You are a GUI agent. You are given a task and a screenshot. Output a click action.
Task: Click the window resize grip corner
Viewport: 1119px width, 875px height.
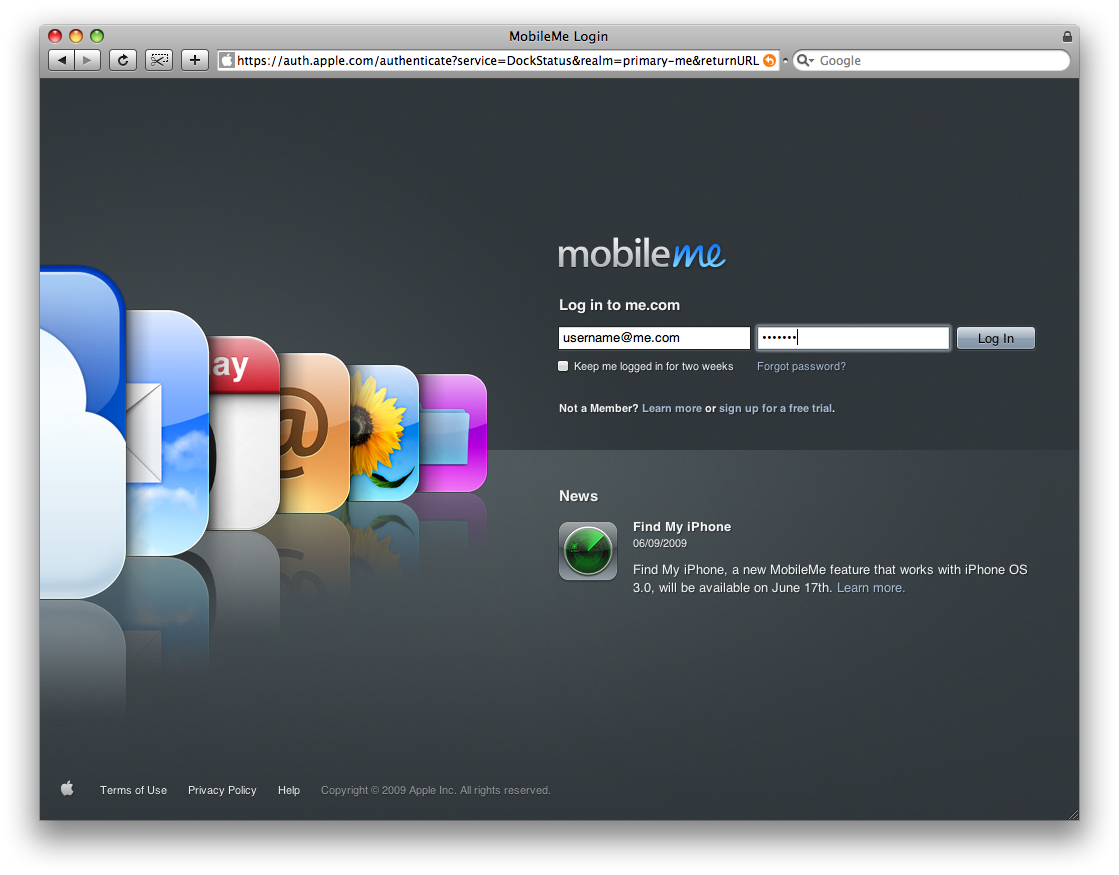(1073, 814)
